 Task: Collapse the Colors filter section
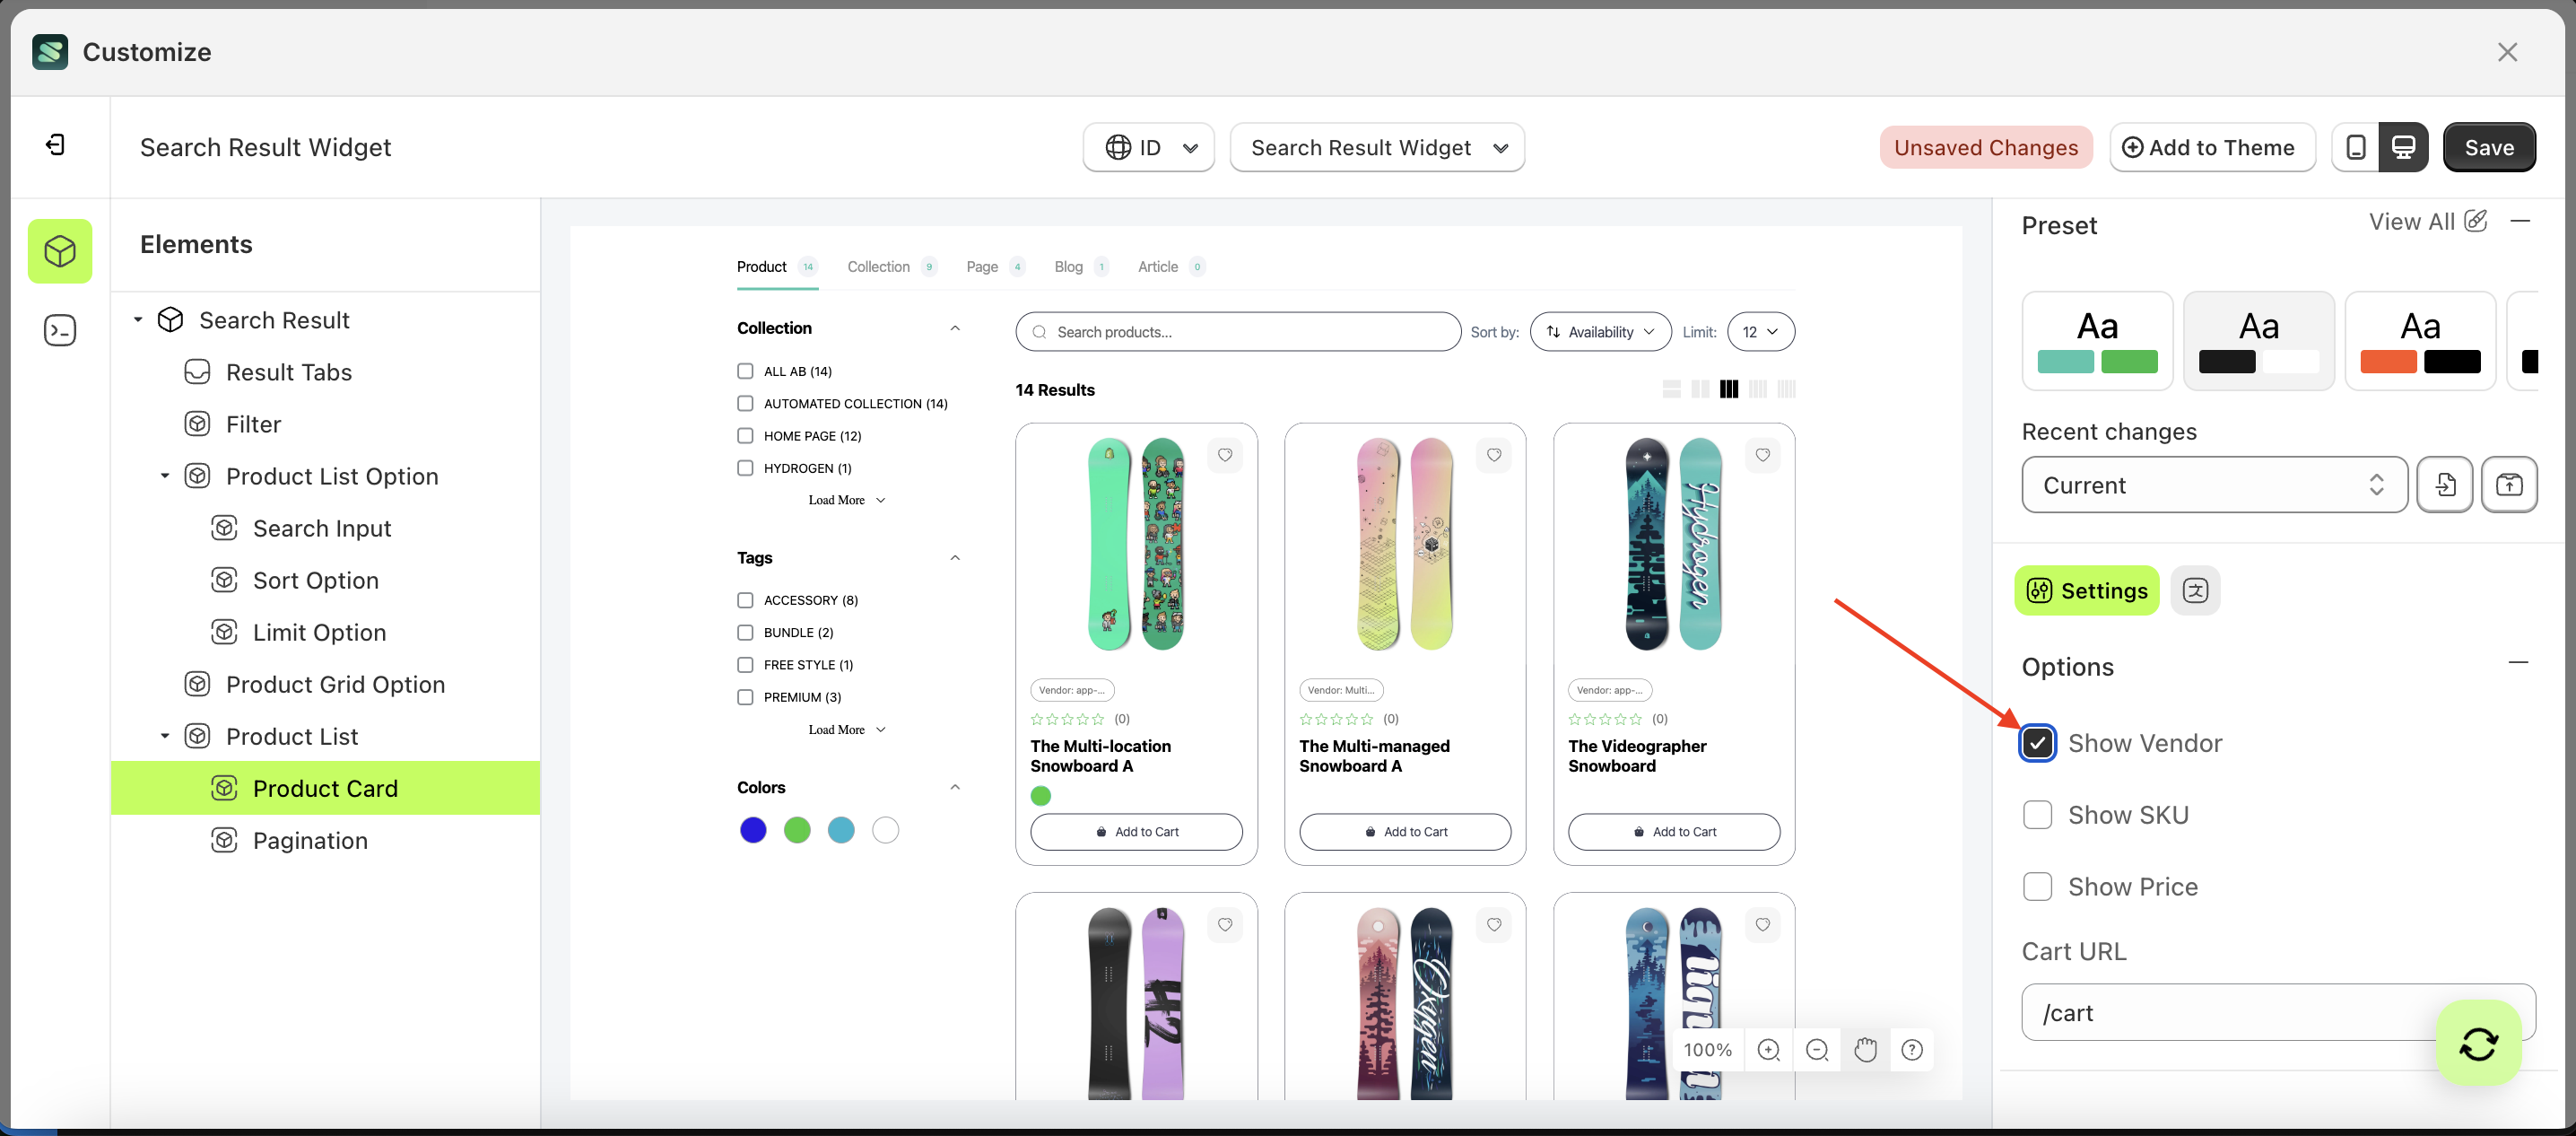tap(955, 787)
